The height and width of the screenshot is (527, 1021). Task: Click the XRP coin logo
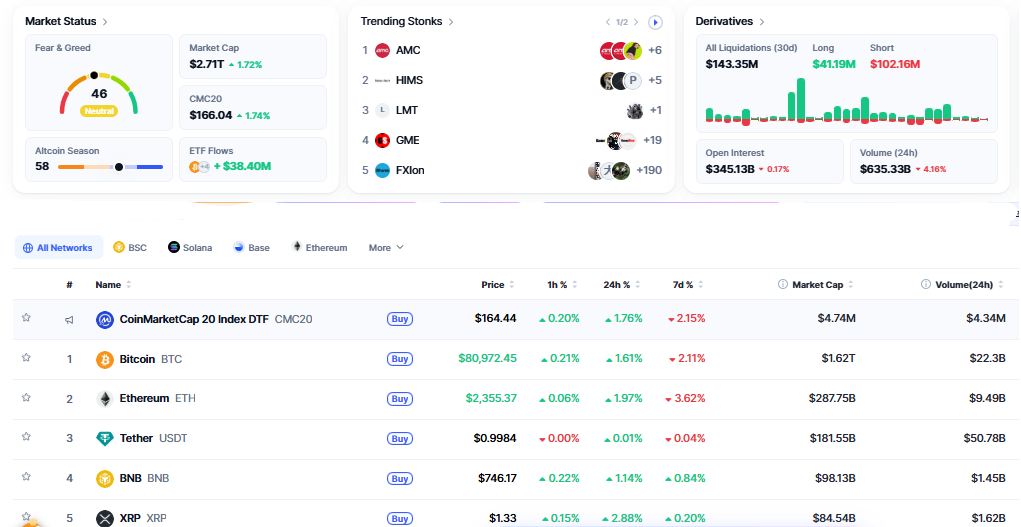point(105,519)
